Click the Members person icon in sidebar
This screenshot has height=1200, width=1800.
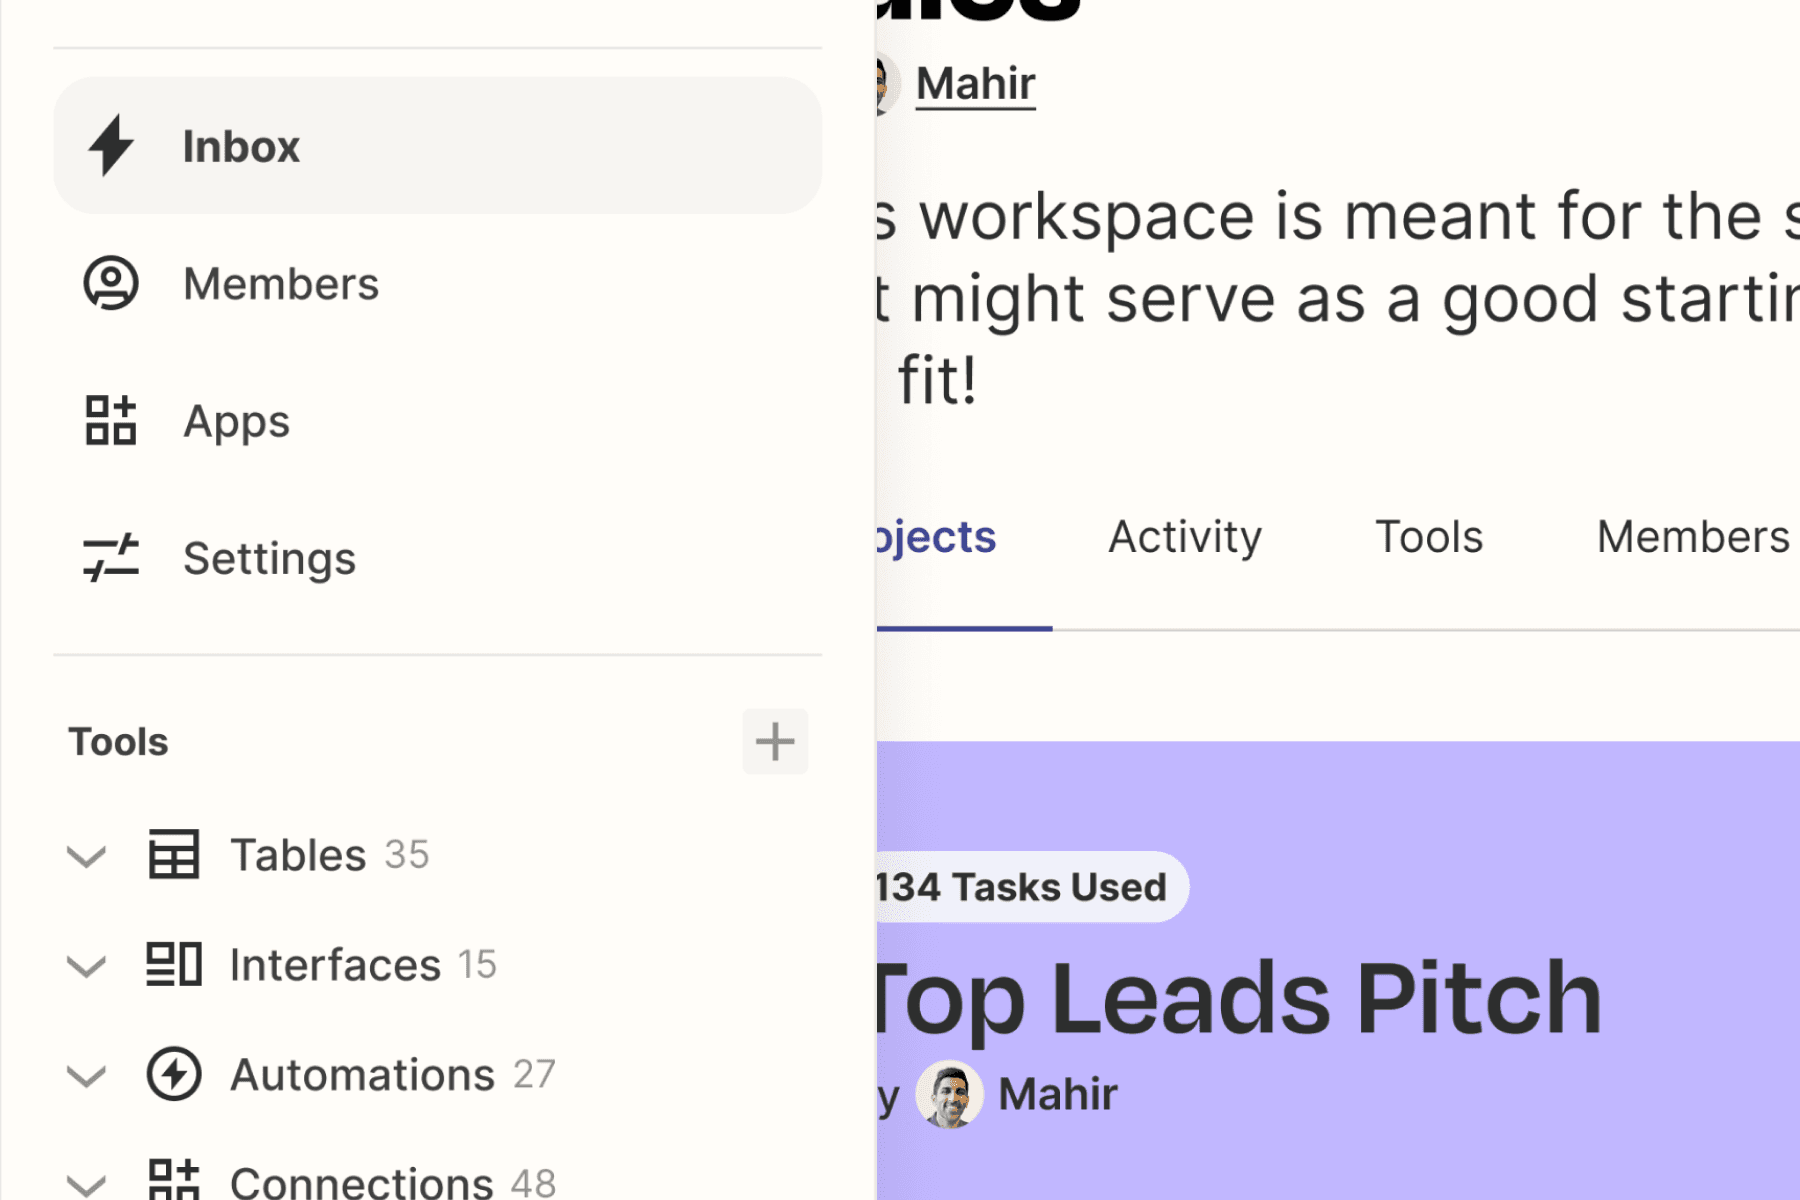tap(111, 283)
